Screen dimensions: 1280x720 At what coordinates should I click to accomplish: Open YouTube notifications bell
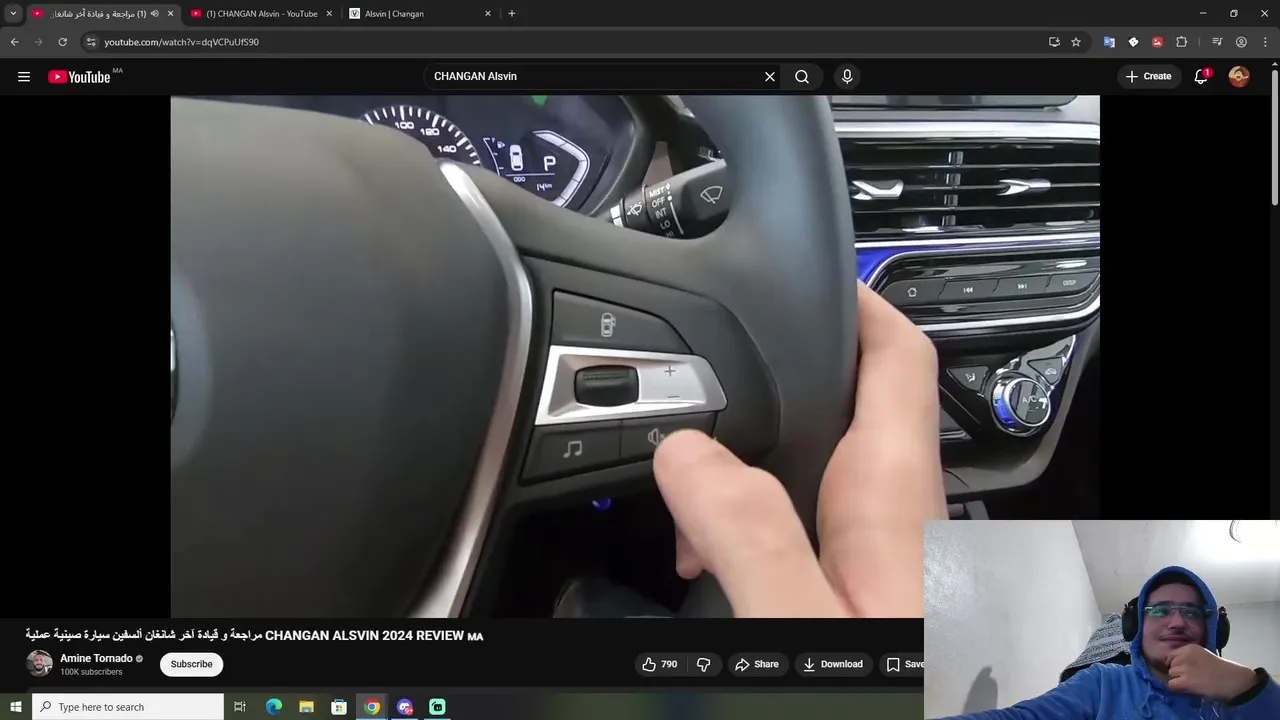pos(1201,76)
